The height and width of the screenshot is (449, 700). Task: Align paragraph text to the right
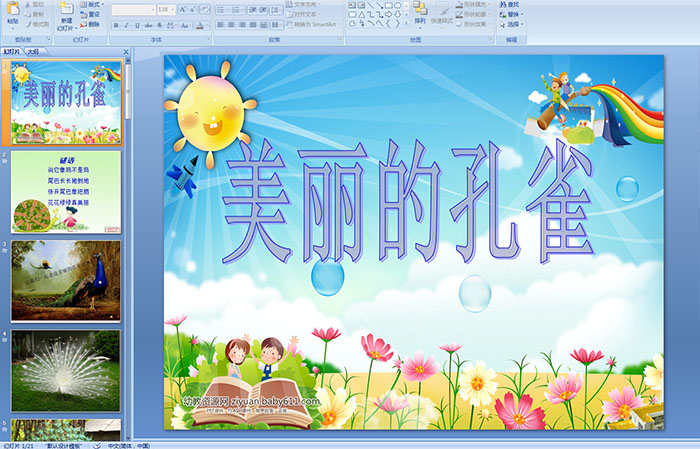pos(242,25)
